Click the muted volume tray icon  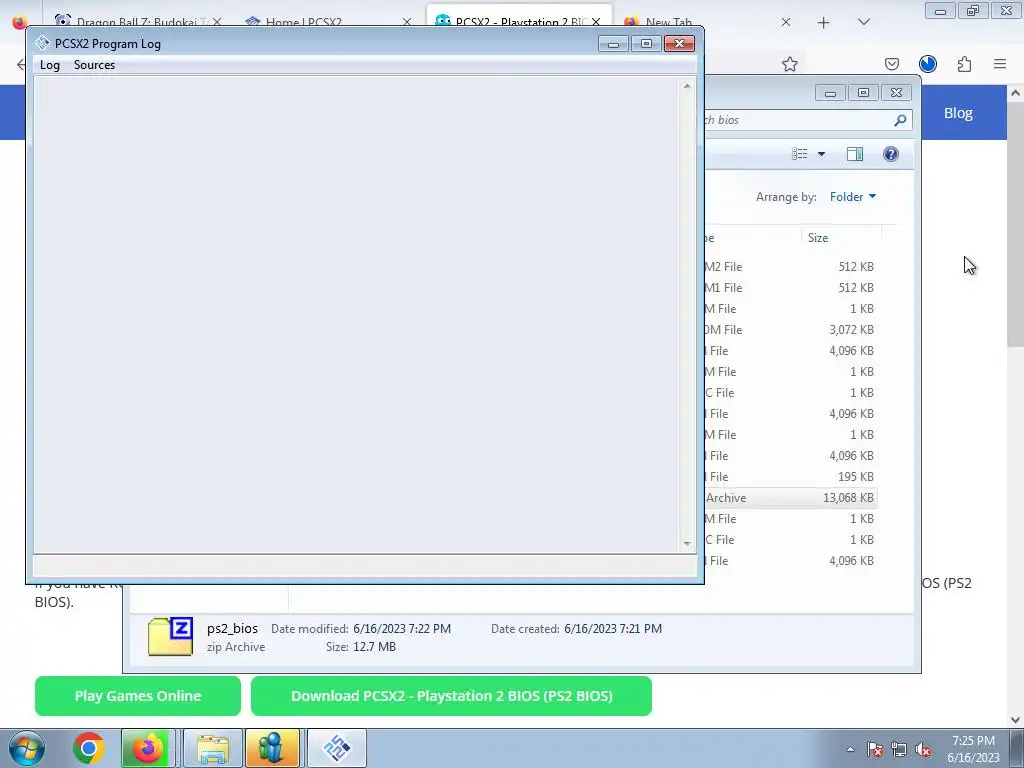click(923, 749)
